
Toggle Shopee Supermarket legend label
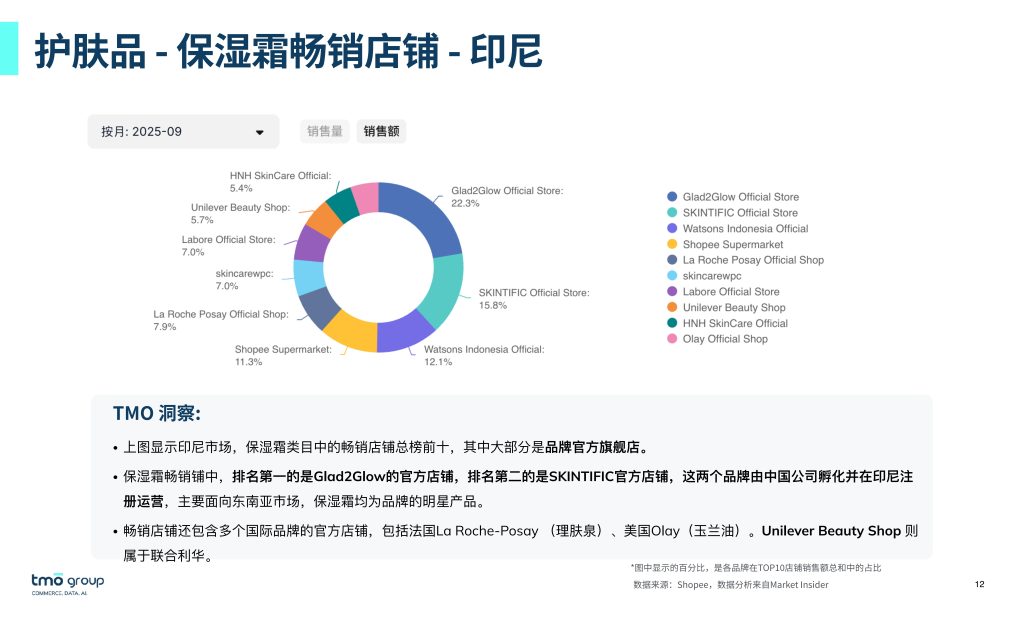[733, 244]
